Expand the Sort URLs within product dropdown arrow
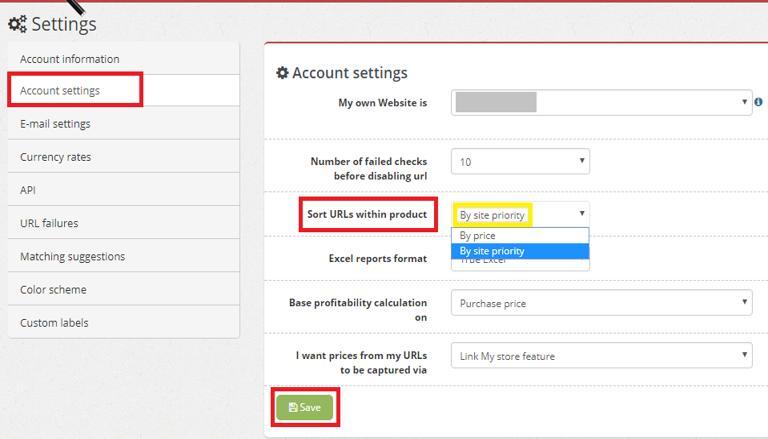This screenshot has height=439, width=768. point(582,213)
